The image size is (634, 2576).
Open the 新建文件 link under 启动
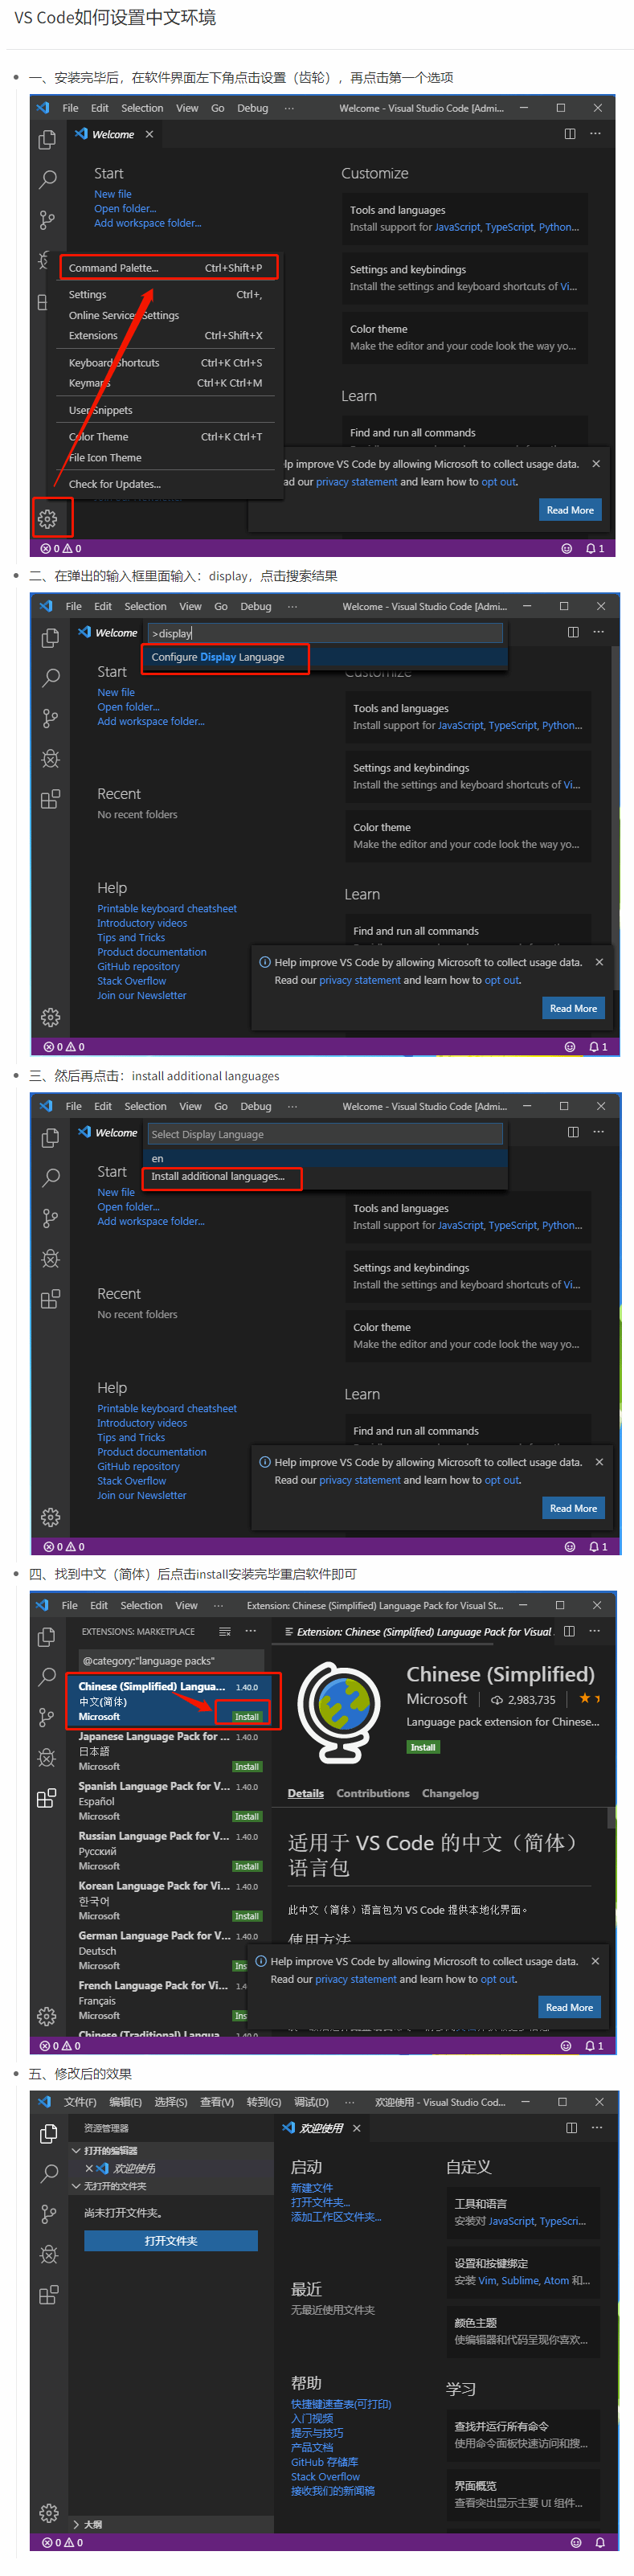pyautogui.click(x=312, y=2188)
